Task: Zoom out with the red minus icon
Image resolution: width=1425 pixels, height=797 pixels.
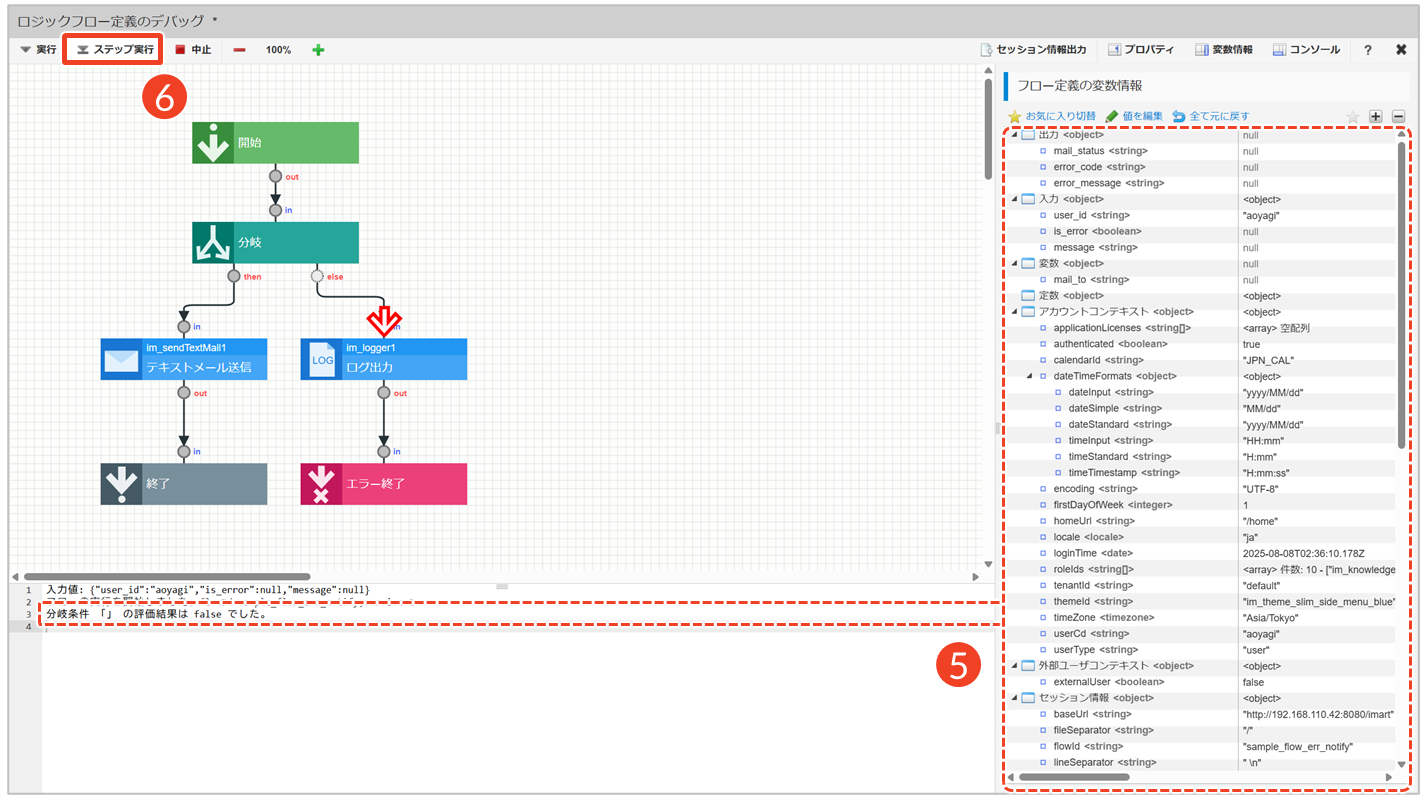Action: pyautogui.click(x=239, y=49)
